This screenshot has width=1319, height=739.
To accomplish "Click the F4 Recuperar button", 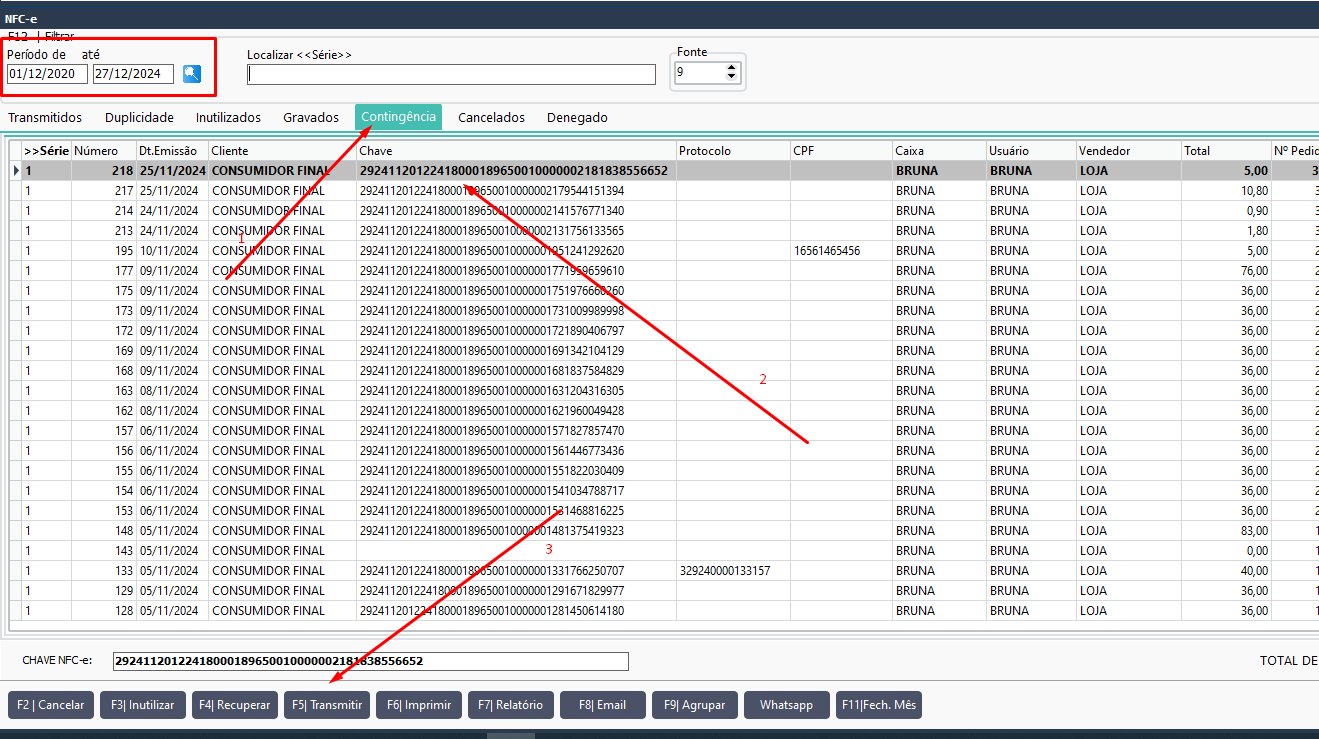I will coord(235,705).
